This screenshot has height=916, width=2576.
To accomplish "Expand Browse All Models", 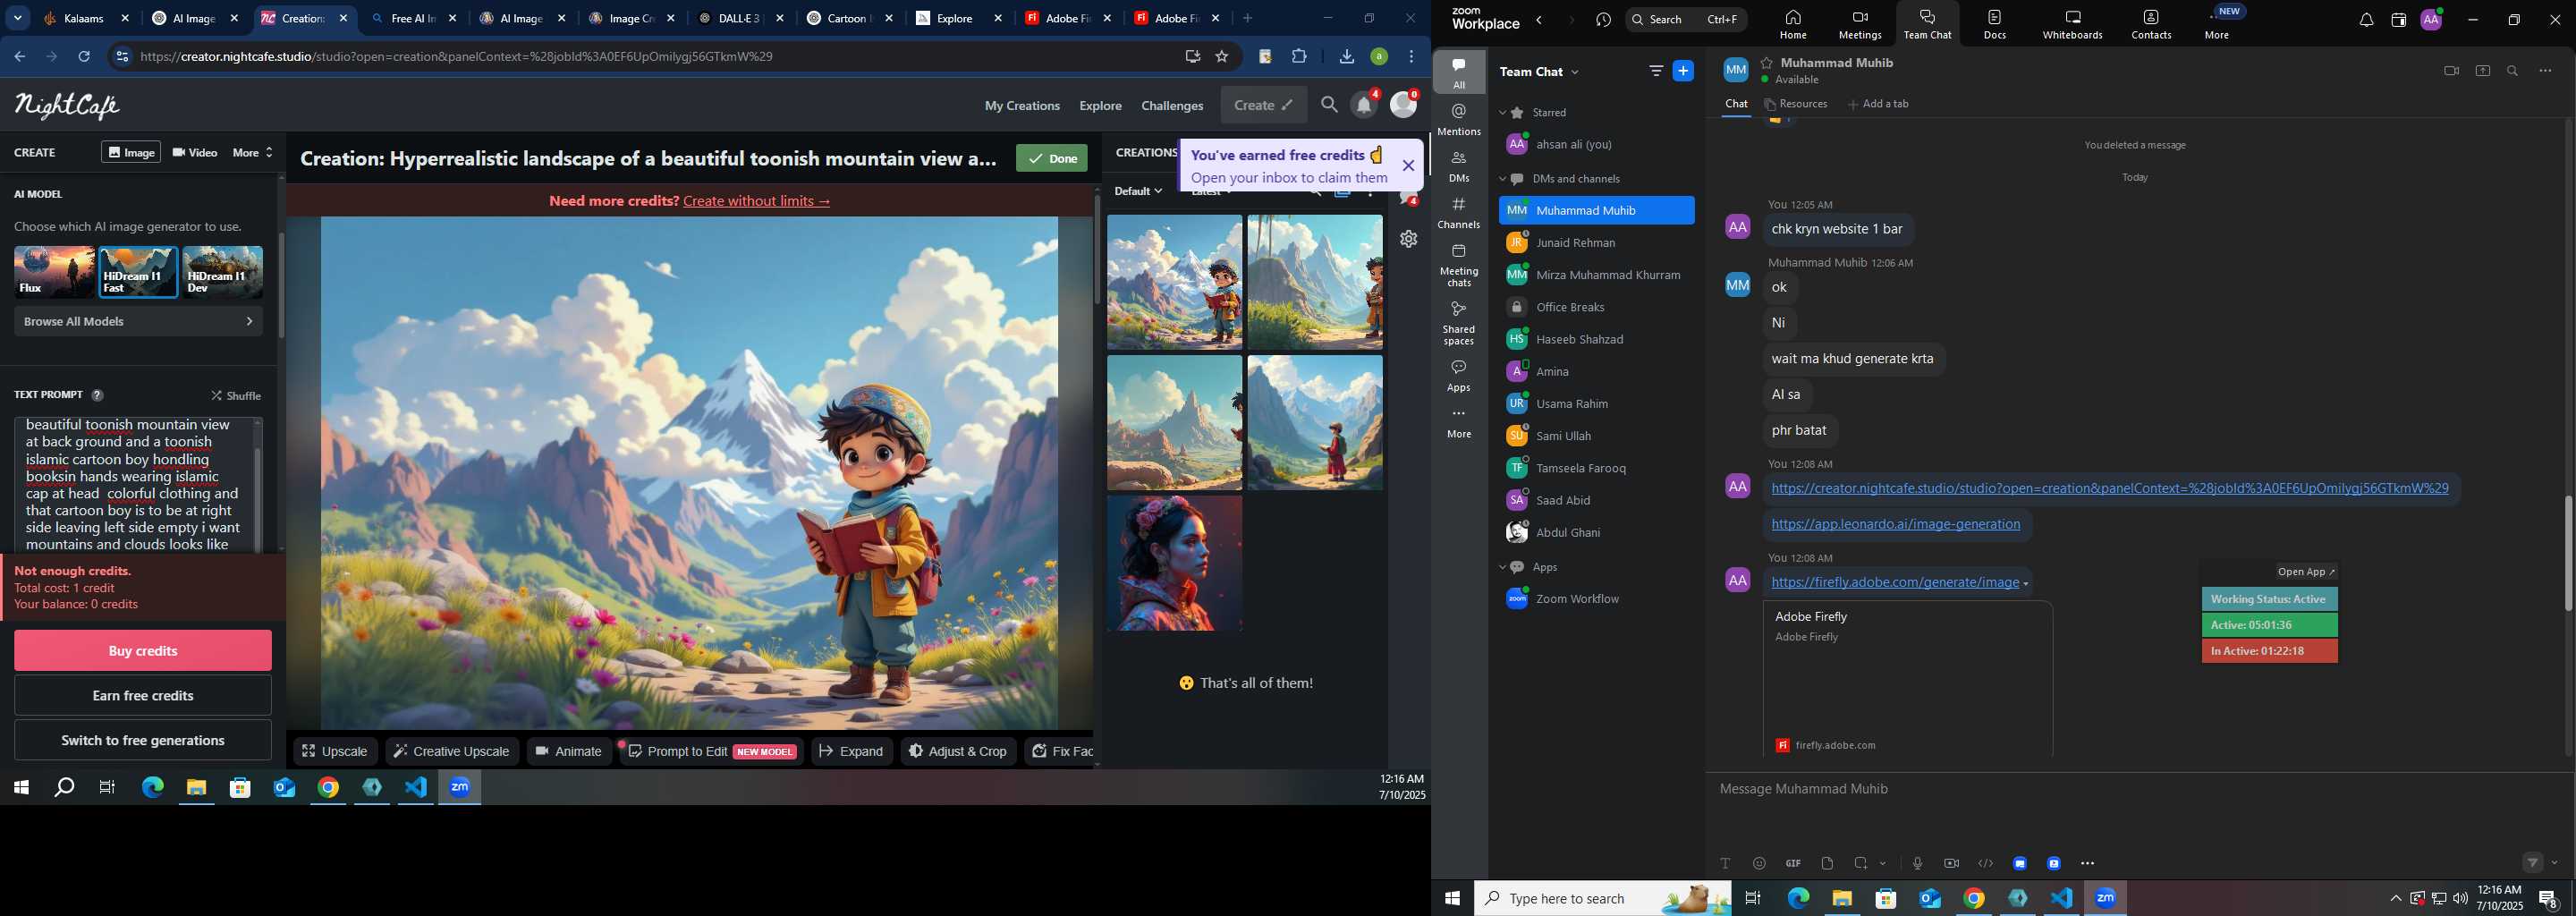I will (x=138, y=321).
